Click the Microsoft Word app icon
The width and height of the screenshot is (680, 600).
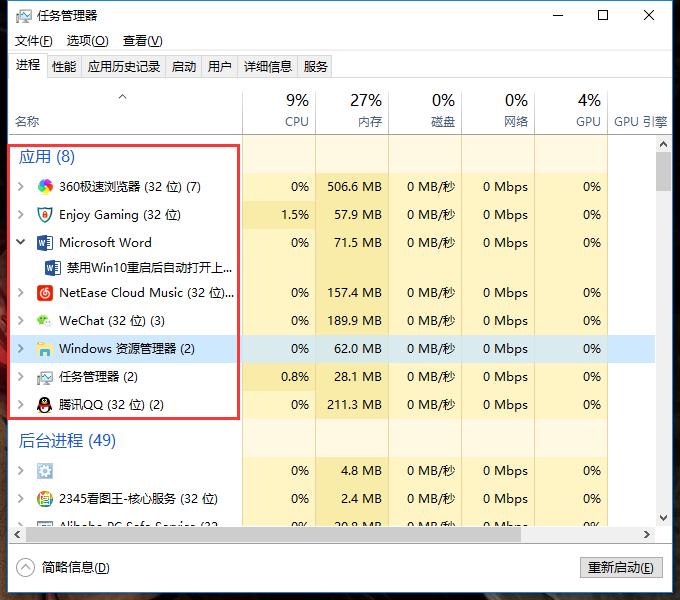[45, 243]
